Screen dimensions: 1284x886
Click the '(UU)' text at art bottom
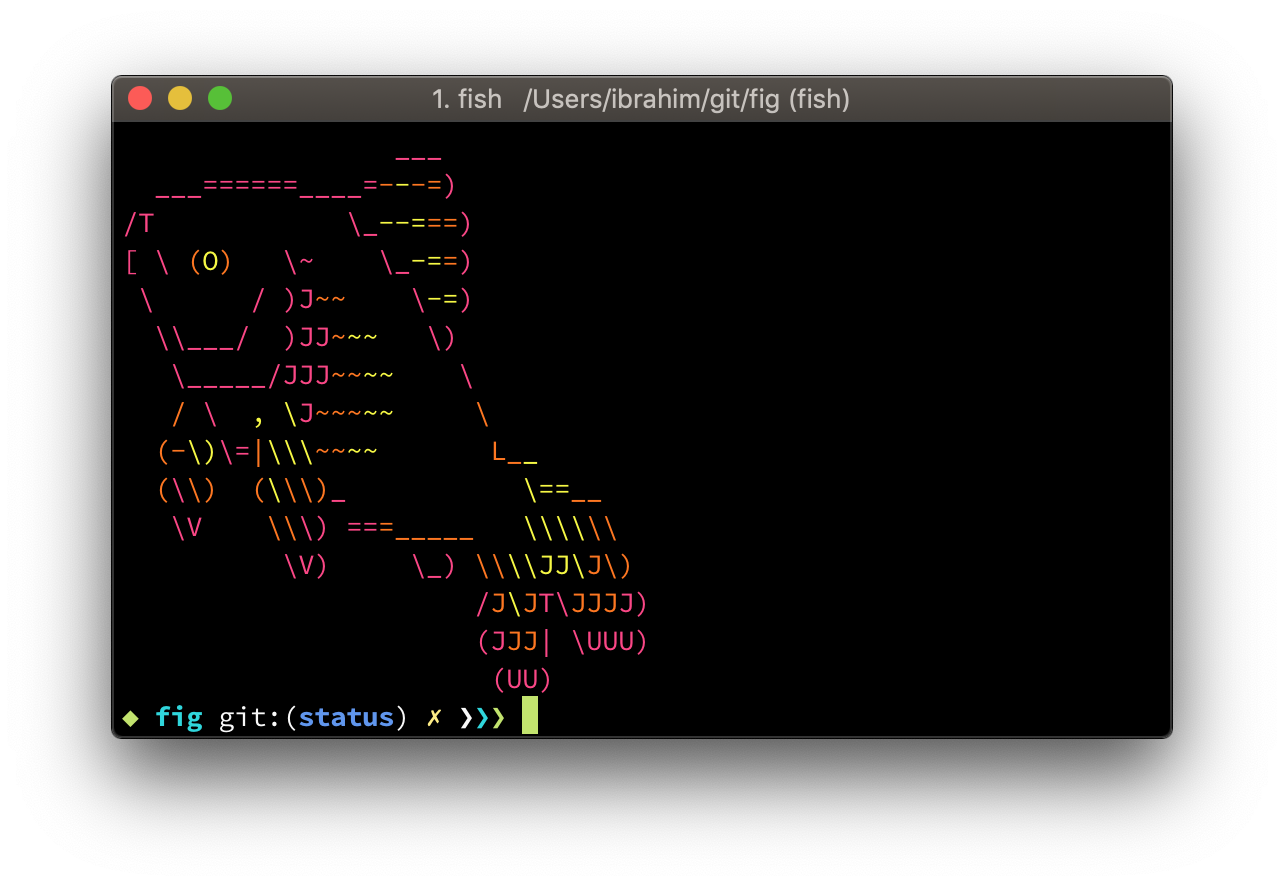click(523, 680)
